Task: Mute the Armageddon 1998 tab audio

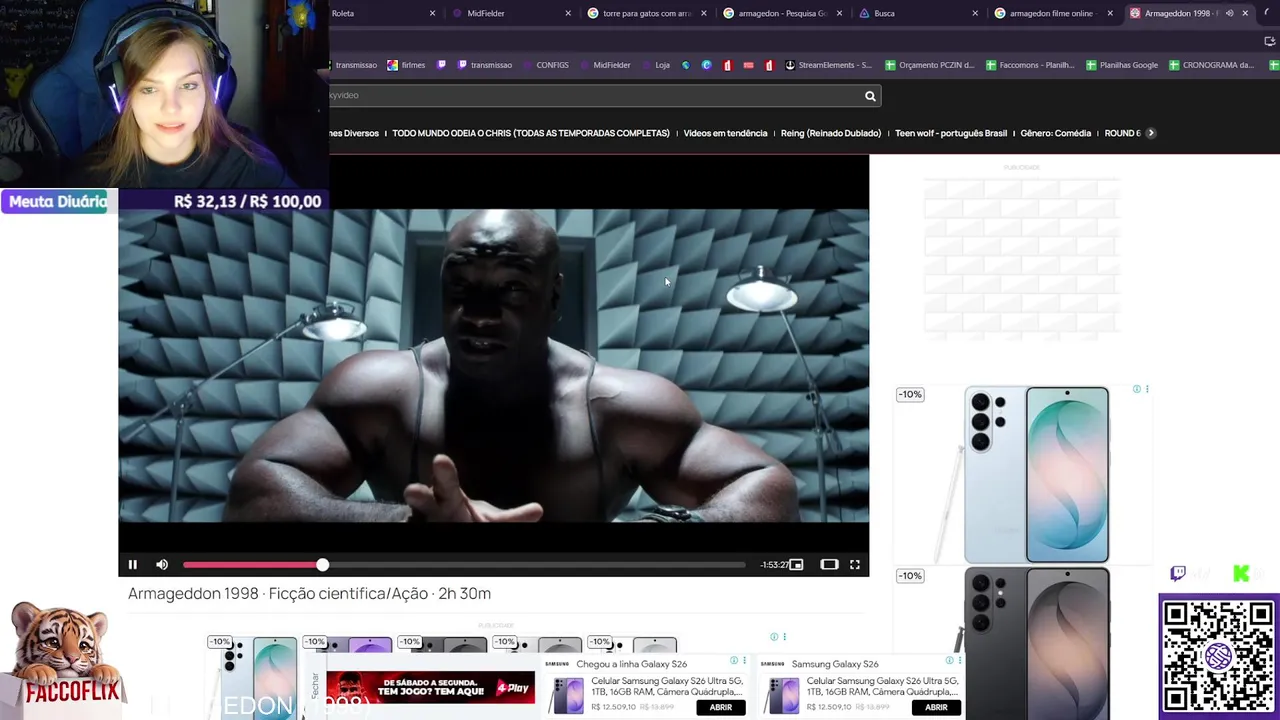Action: click(x=1229, y=13)
